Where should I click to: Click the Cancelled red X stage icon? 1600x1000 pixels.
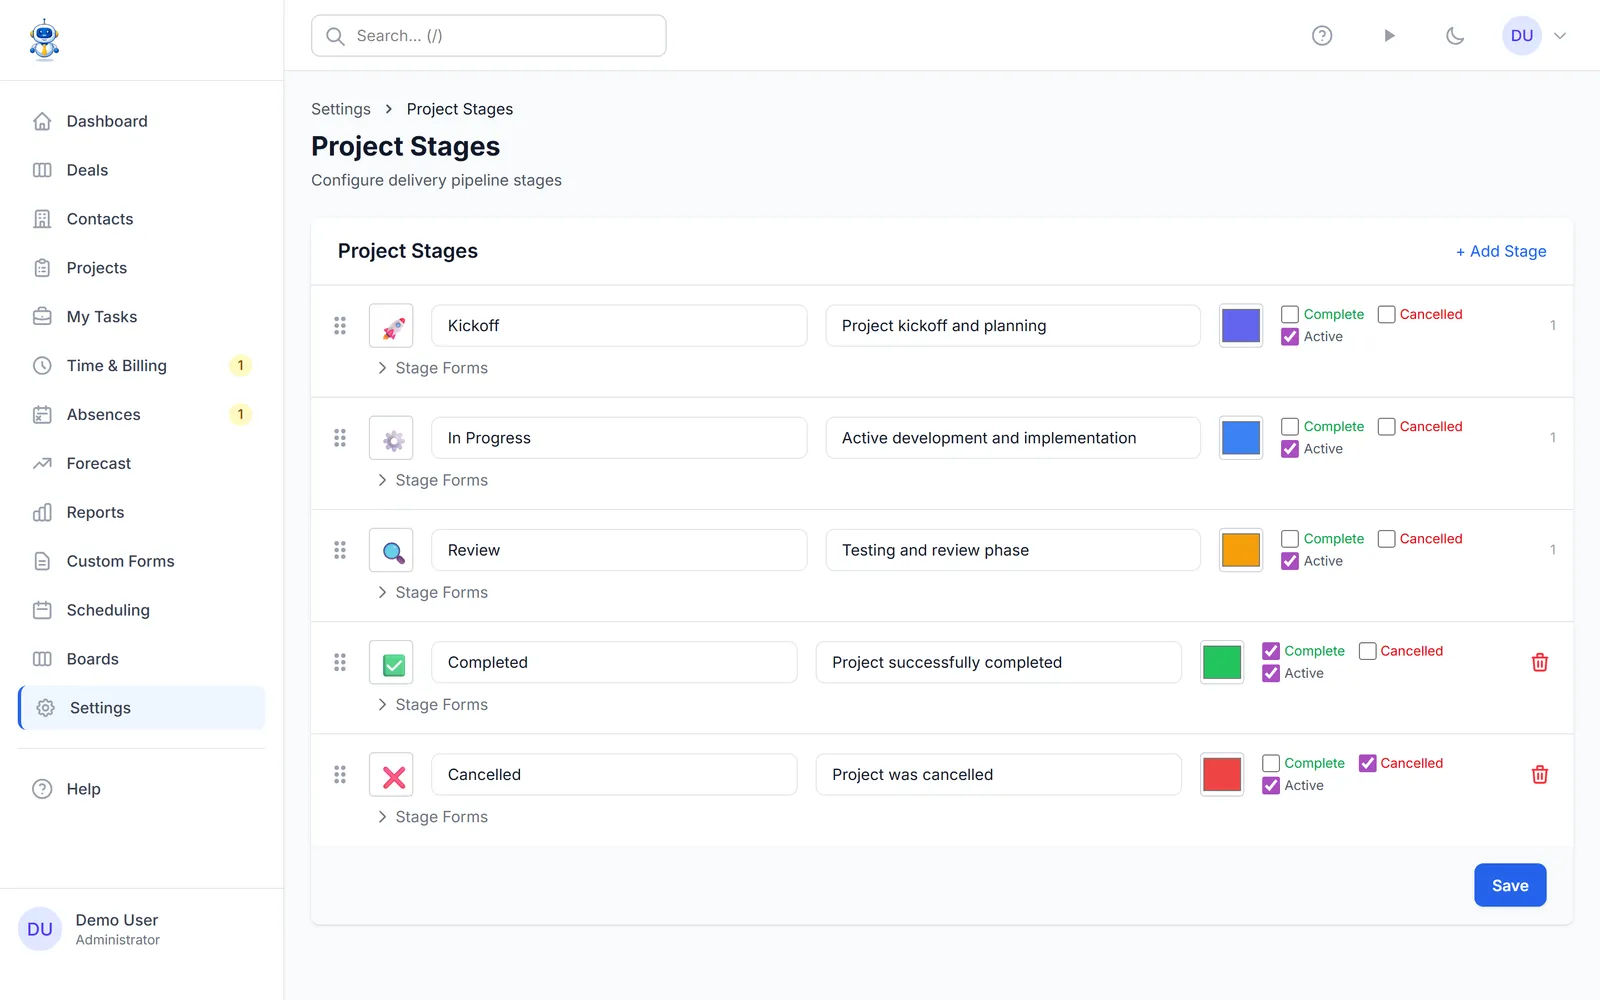391,774
